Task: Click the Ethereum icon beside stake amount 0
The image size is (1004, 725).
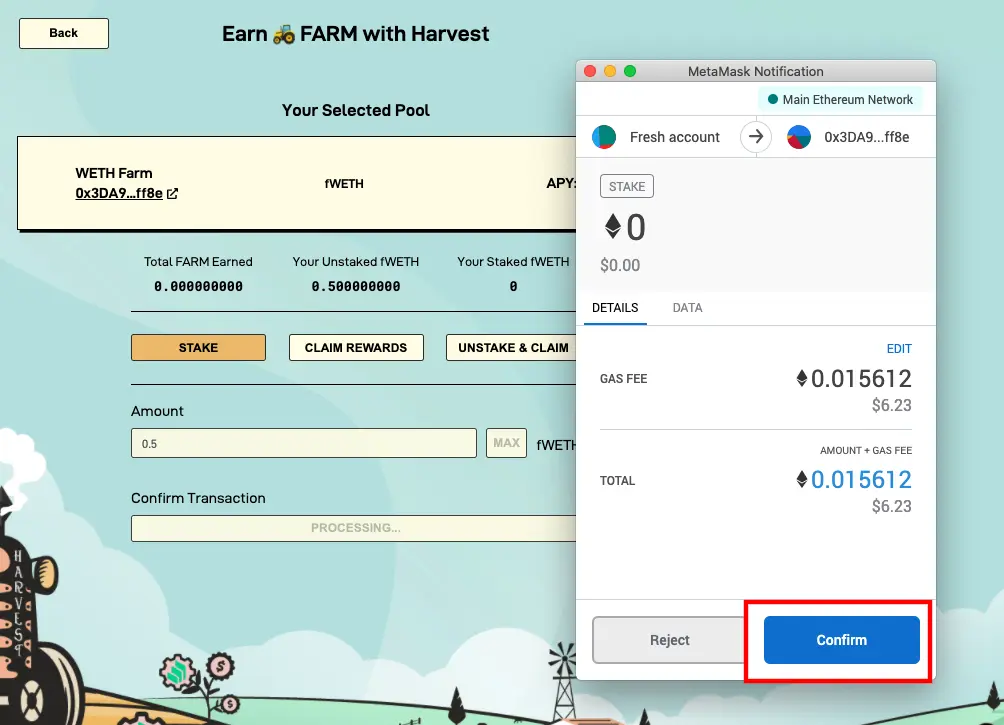Action: 613,226
